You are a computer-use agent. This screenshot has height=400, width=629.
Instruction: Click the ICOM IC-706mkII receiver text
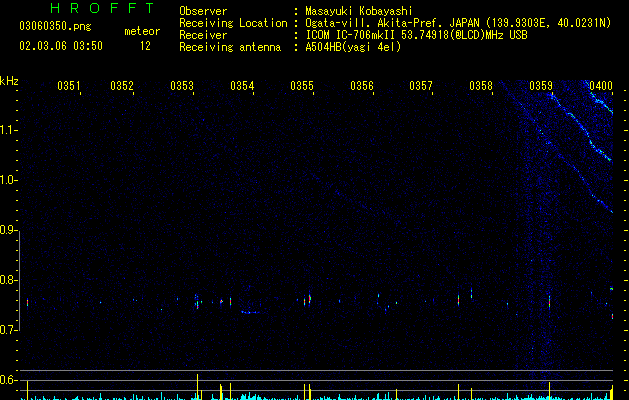click(x=416, y=35)
